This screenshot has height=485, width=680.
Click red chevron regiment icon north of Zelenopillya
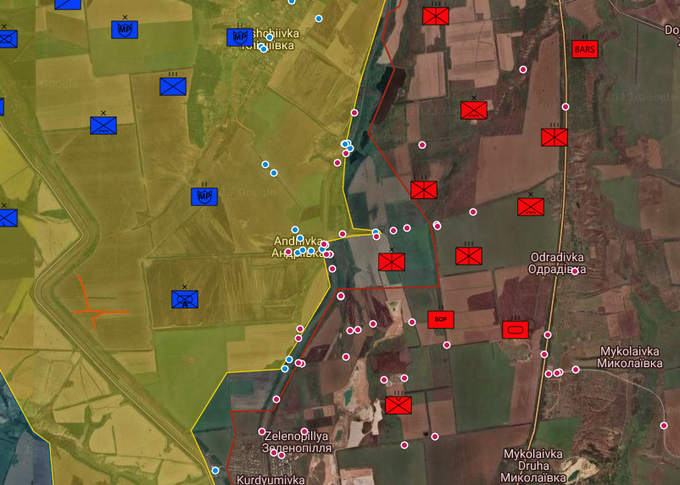coord(399,405)
